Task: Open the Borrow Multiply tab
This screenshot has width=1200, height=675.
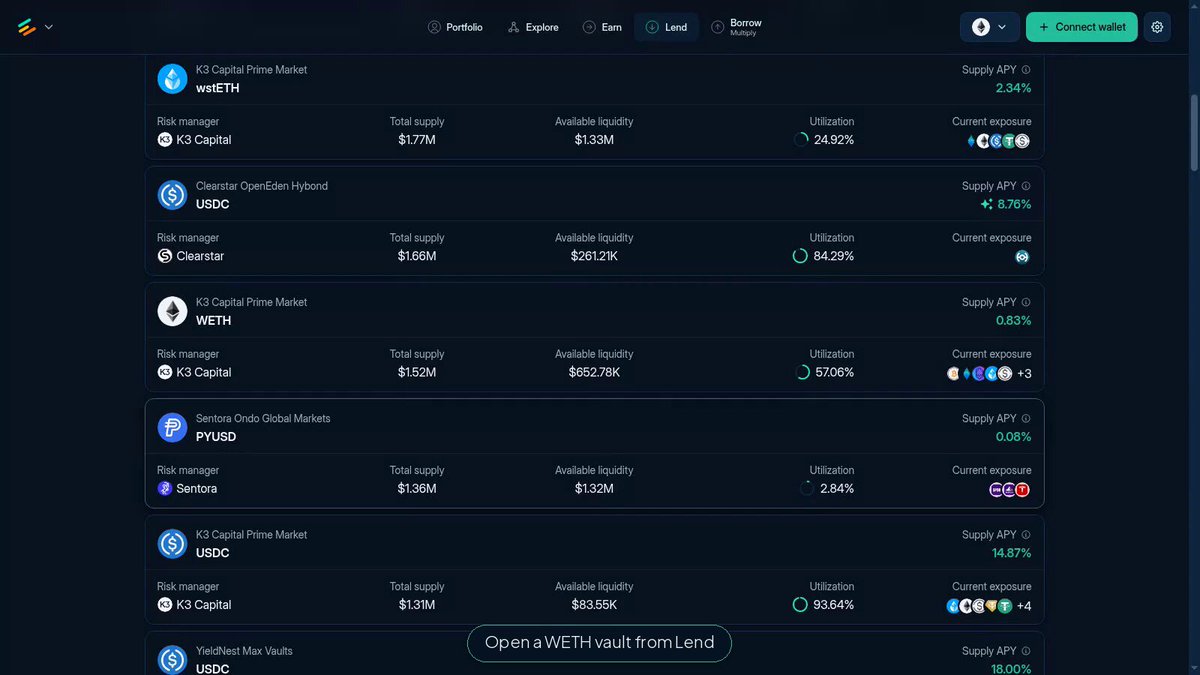Action: [x=737, y=27]
